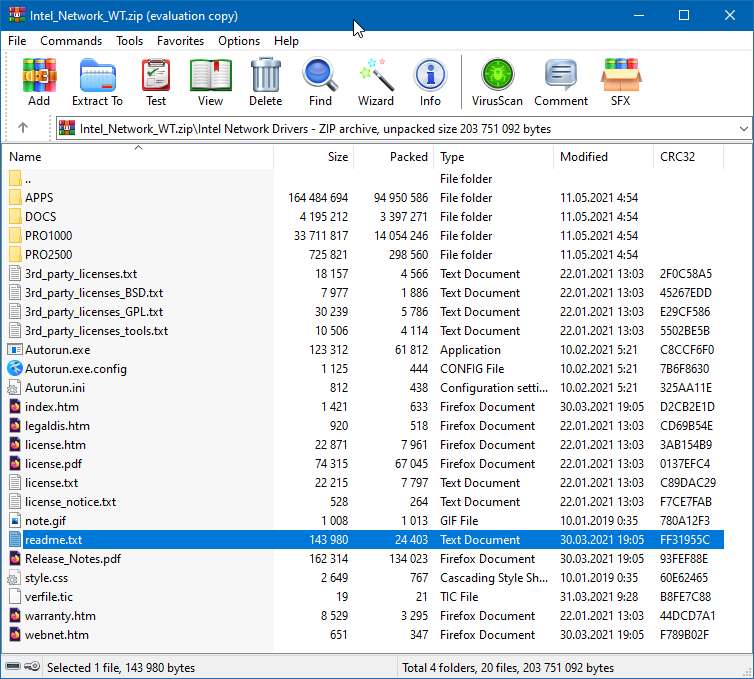The image size is (754, 679).
Task: Click the 'Selected 1 file, 143 980 bytes' status
Action: coord(121,667)
